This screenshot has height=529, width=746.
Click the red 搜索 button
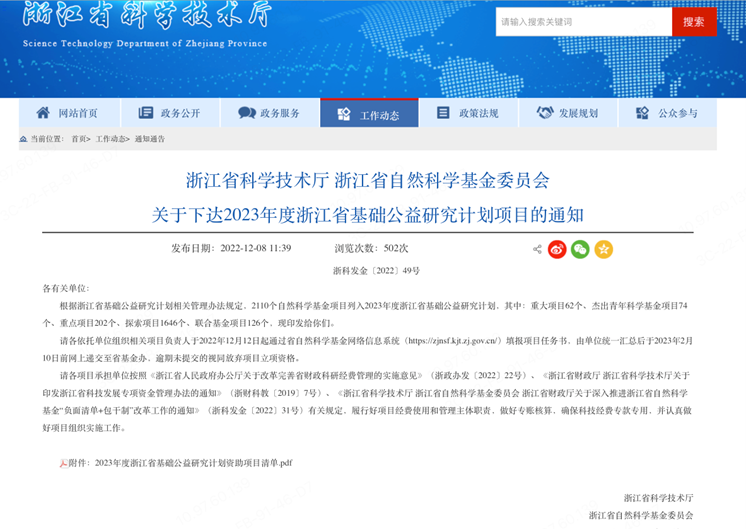[x=694, y=22]
